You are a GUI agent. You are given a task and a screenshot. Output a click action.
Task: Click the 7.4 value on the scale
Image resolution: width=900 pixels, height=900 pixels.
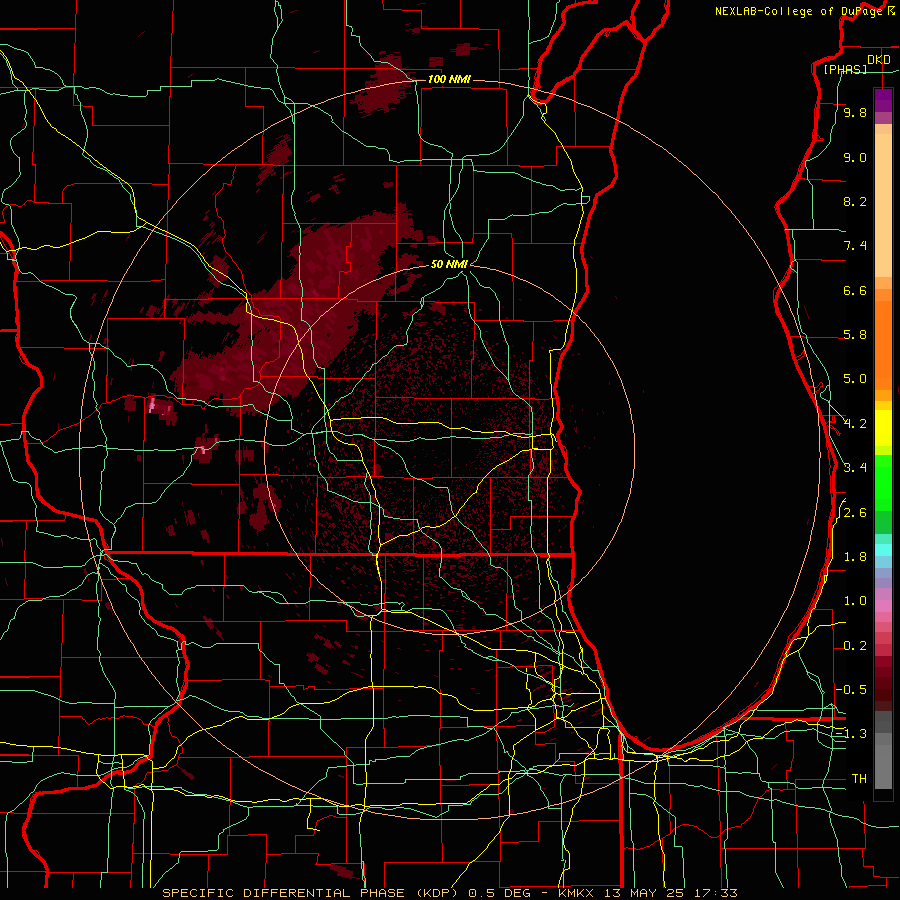pos(855,246)
